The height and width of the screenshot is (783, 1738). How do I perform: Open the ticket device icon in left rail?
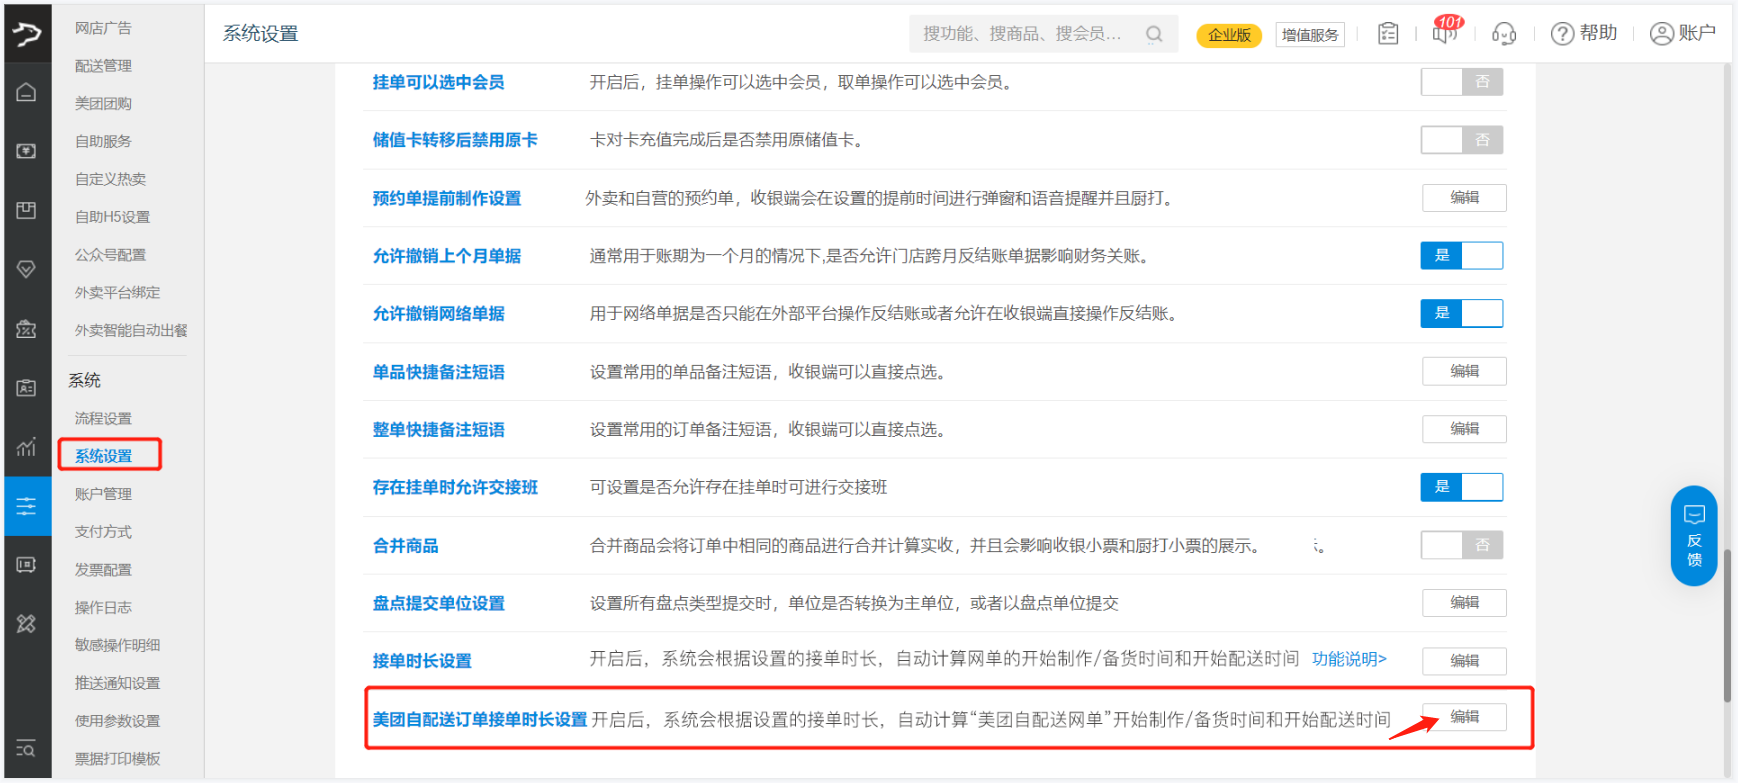point(27,565)
